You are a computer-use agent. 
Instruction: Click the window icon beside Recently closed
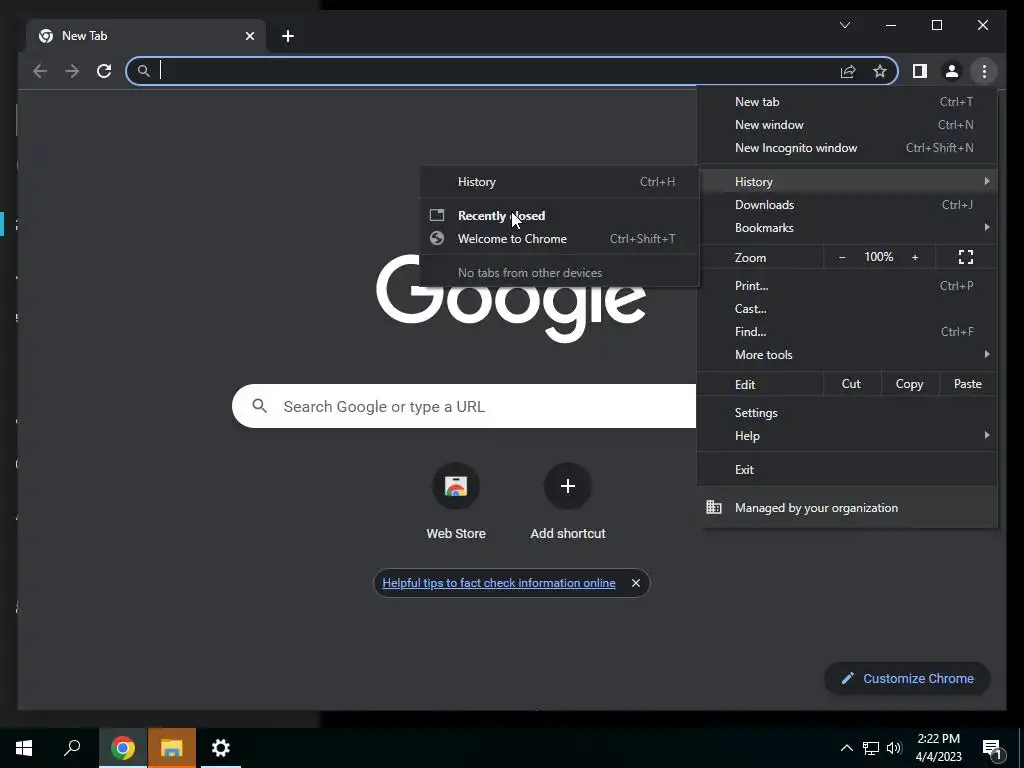tap(437, 215)
